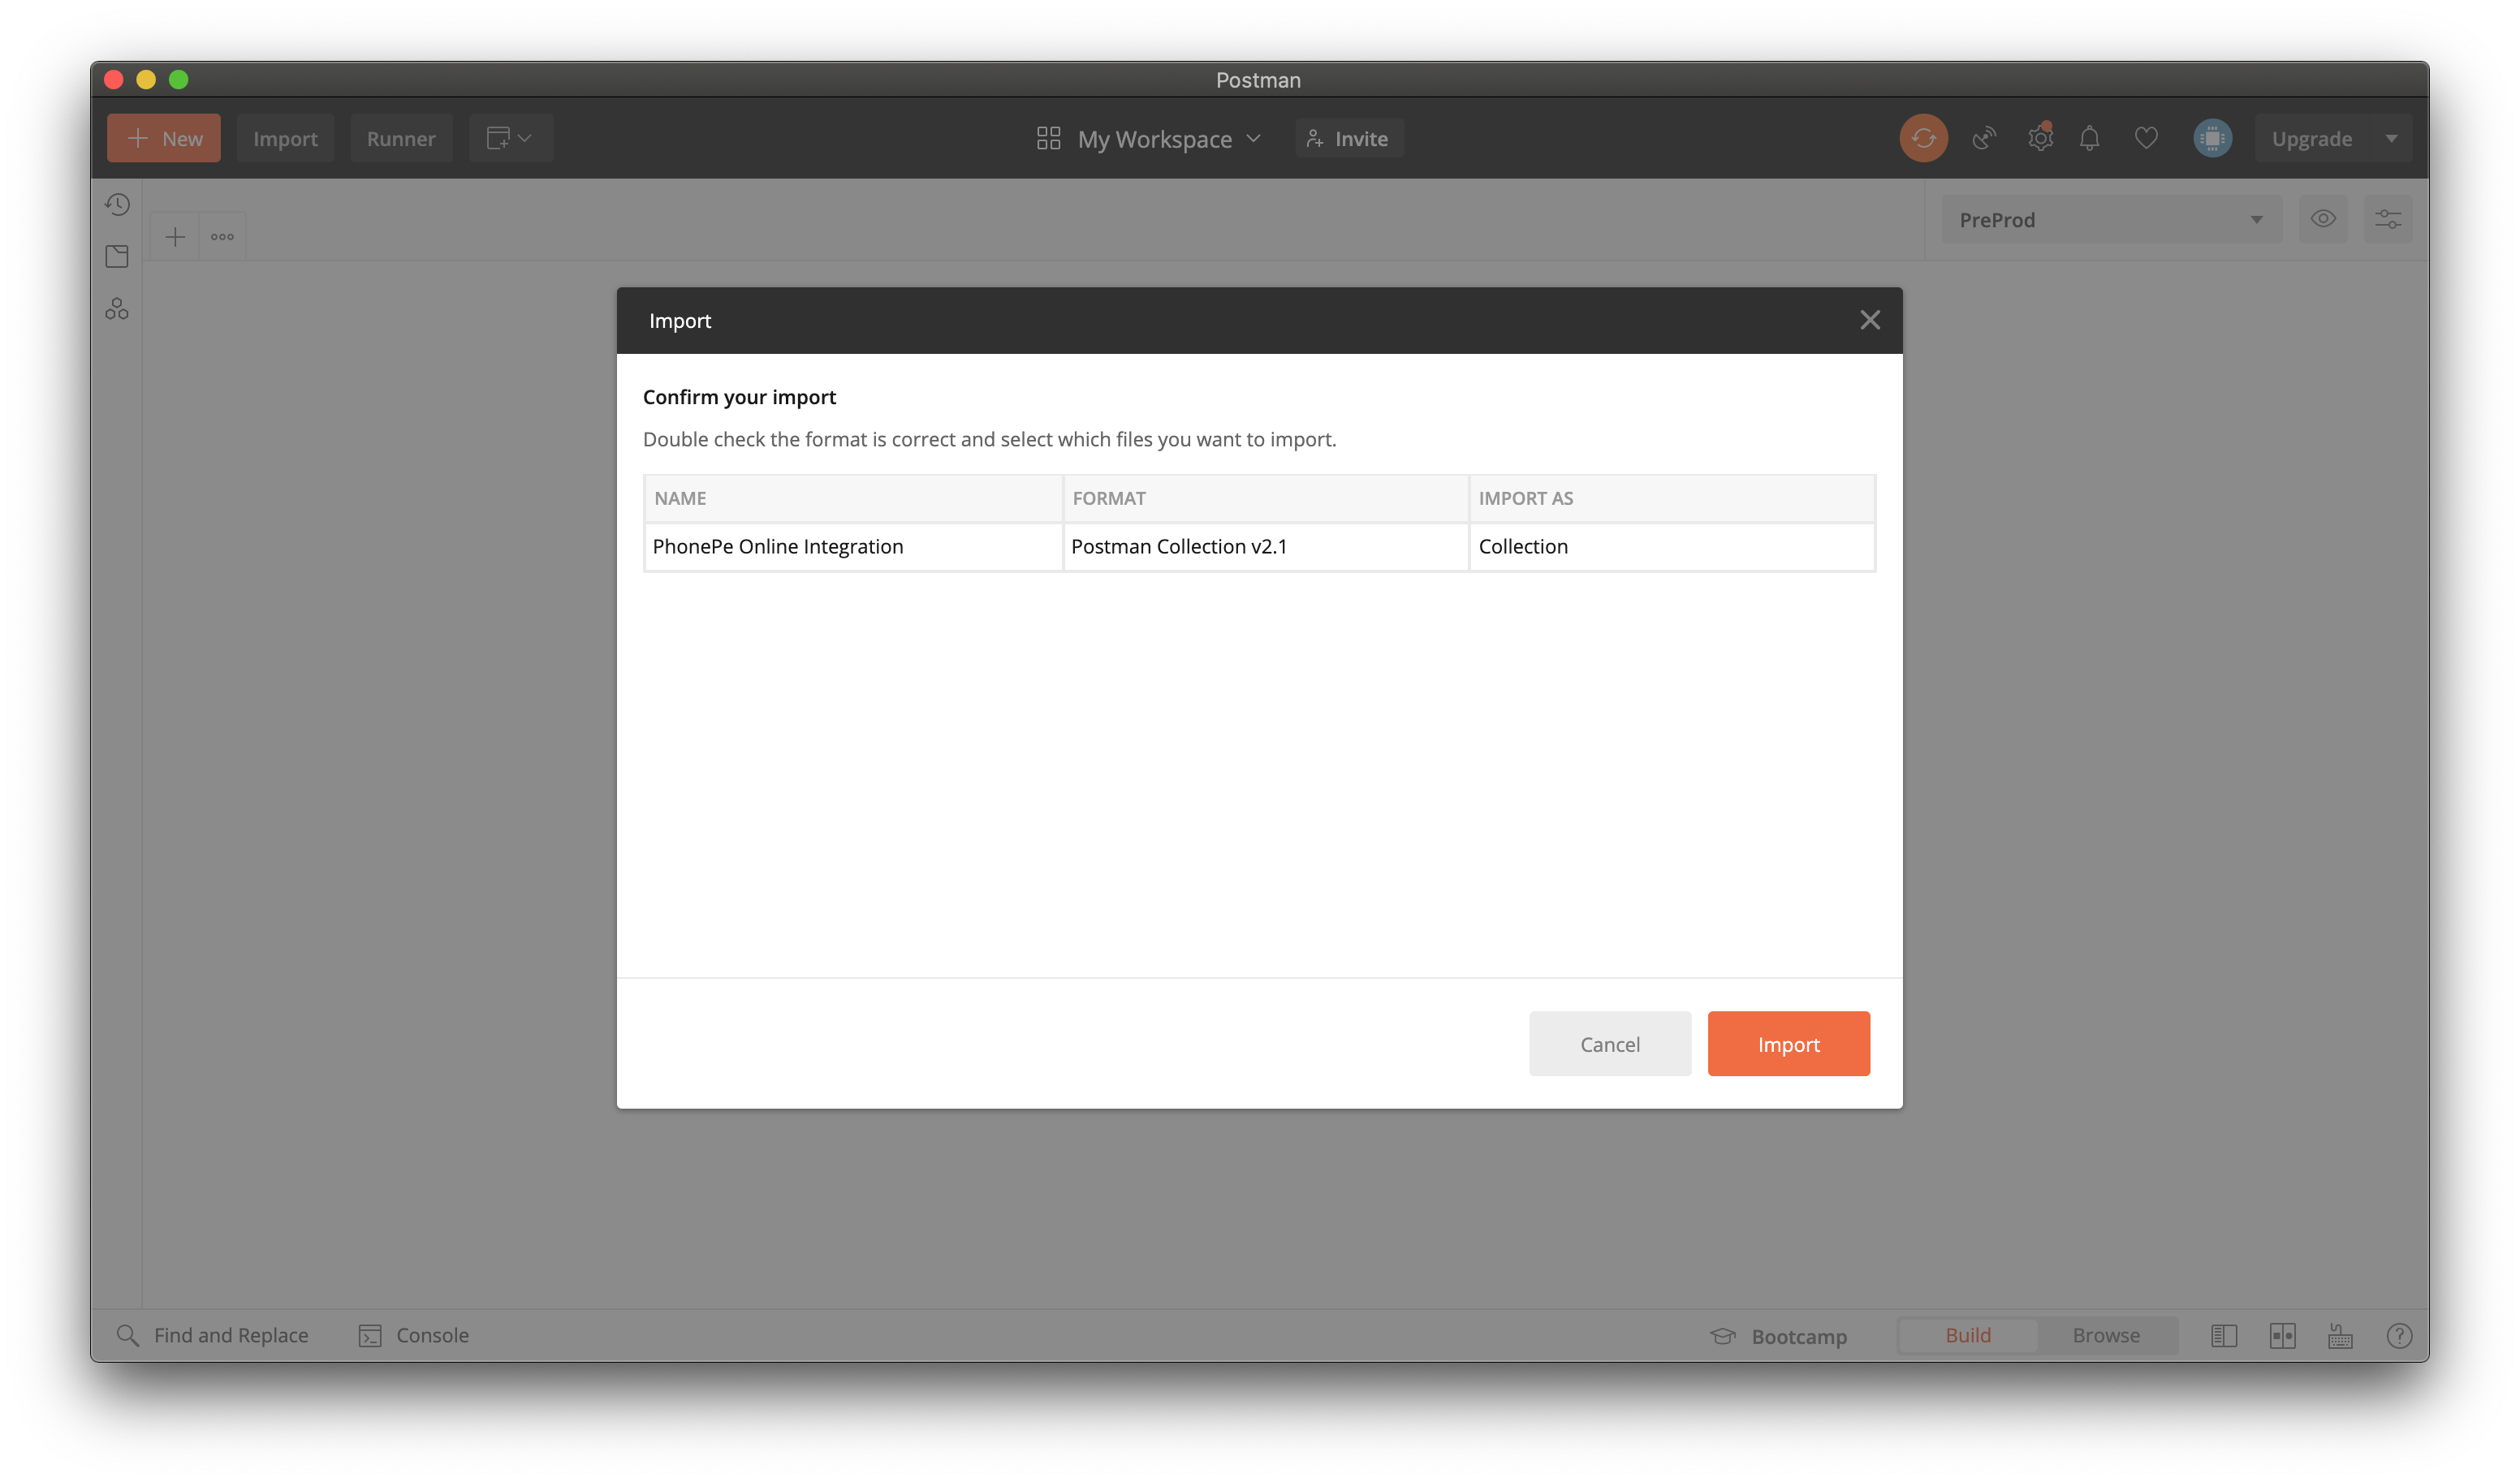This screenshot has height=1482, width=2520.
Task: Open the notifications bell
Action: coord(2089,138)
